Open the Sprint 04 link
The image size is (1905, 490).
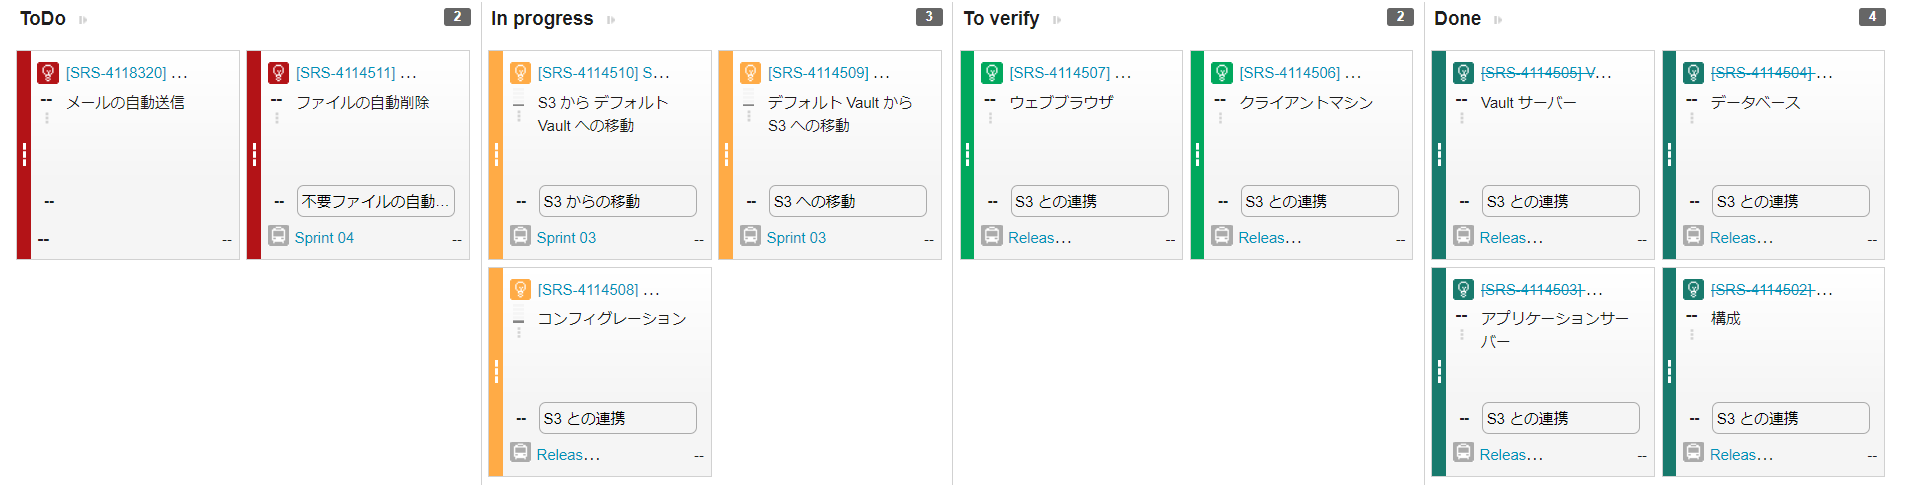pyautogui.click(x=324, y=238)
